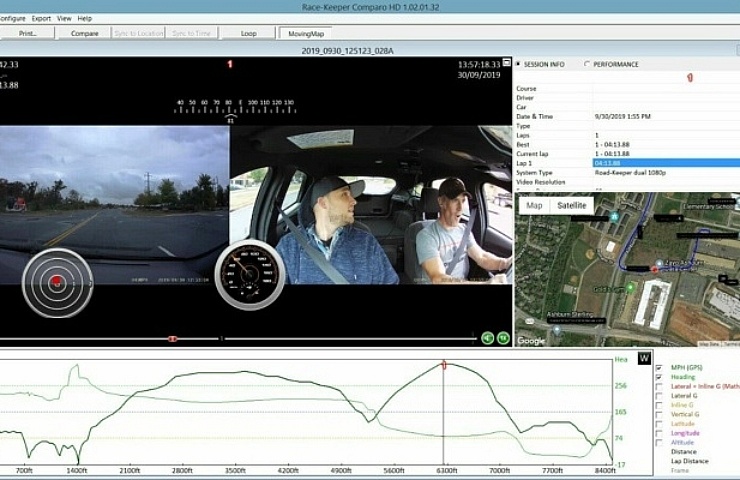
Task: Enable the Lateral G checkbox
Action: point(659,396)
